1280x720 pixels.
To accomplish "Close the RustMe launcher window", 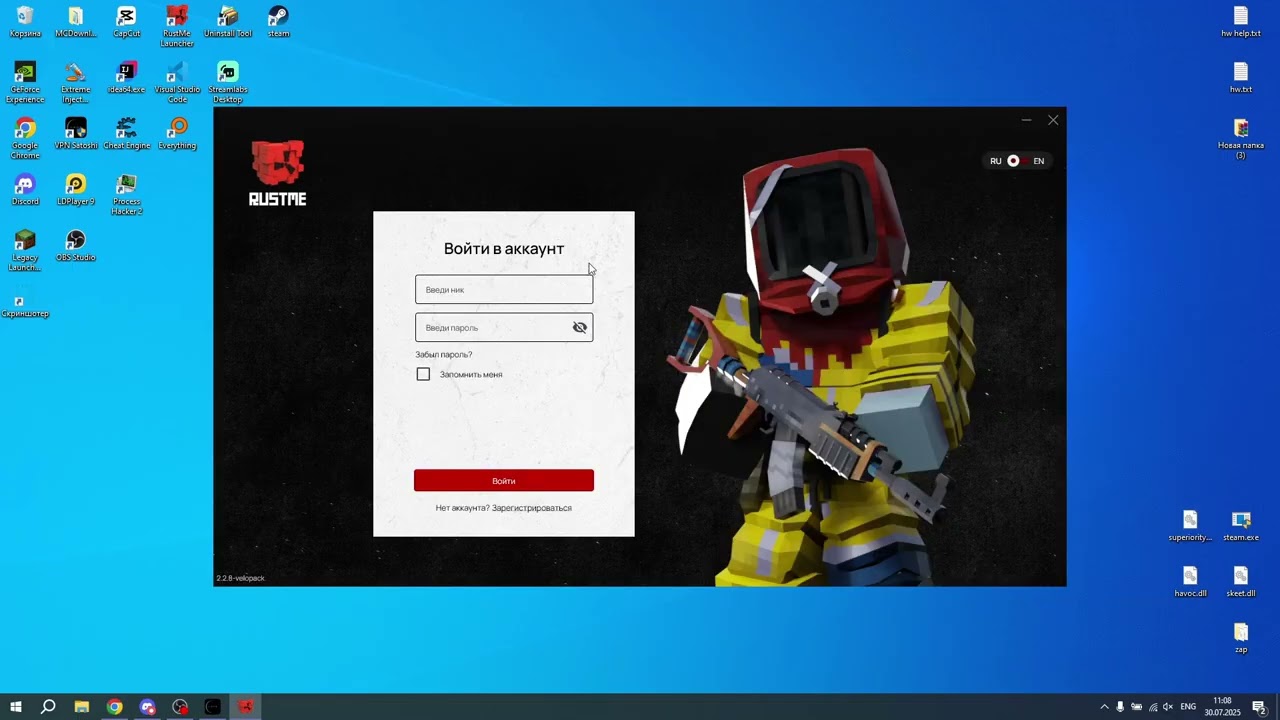I will tap(1053, 120).
